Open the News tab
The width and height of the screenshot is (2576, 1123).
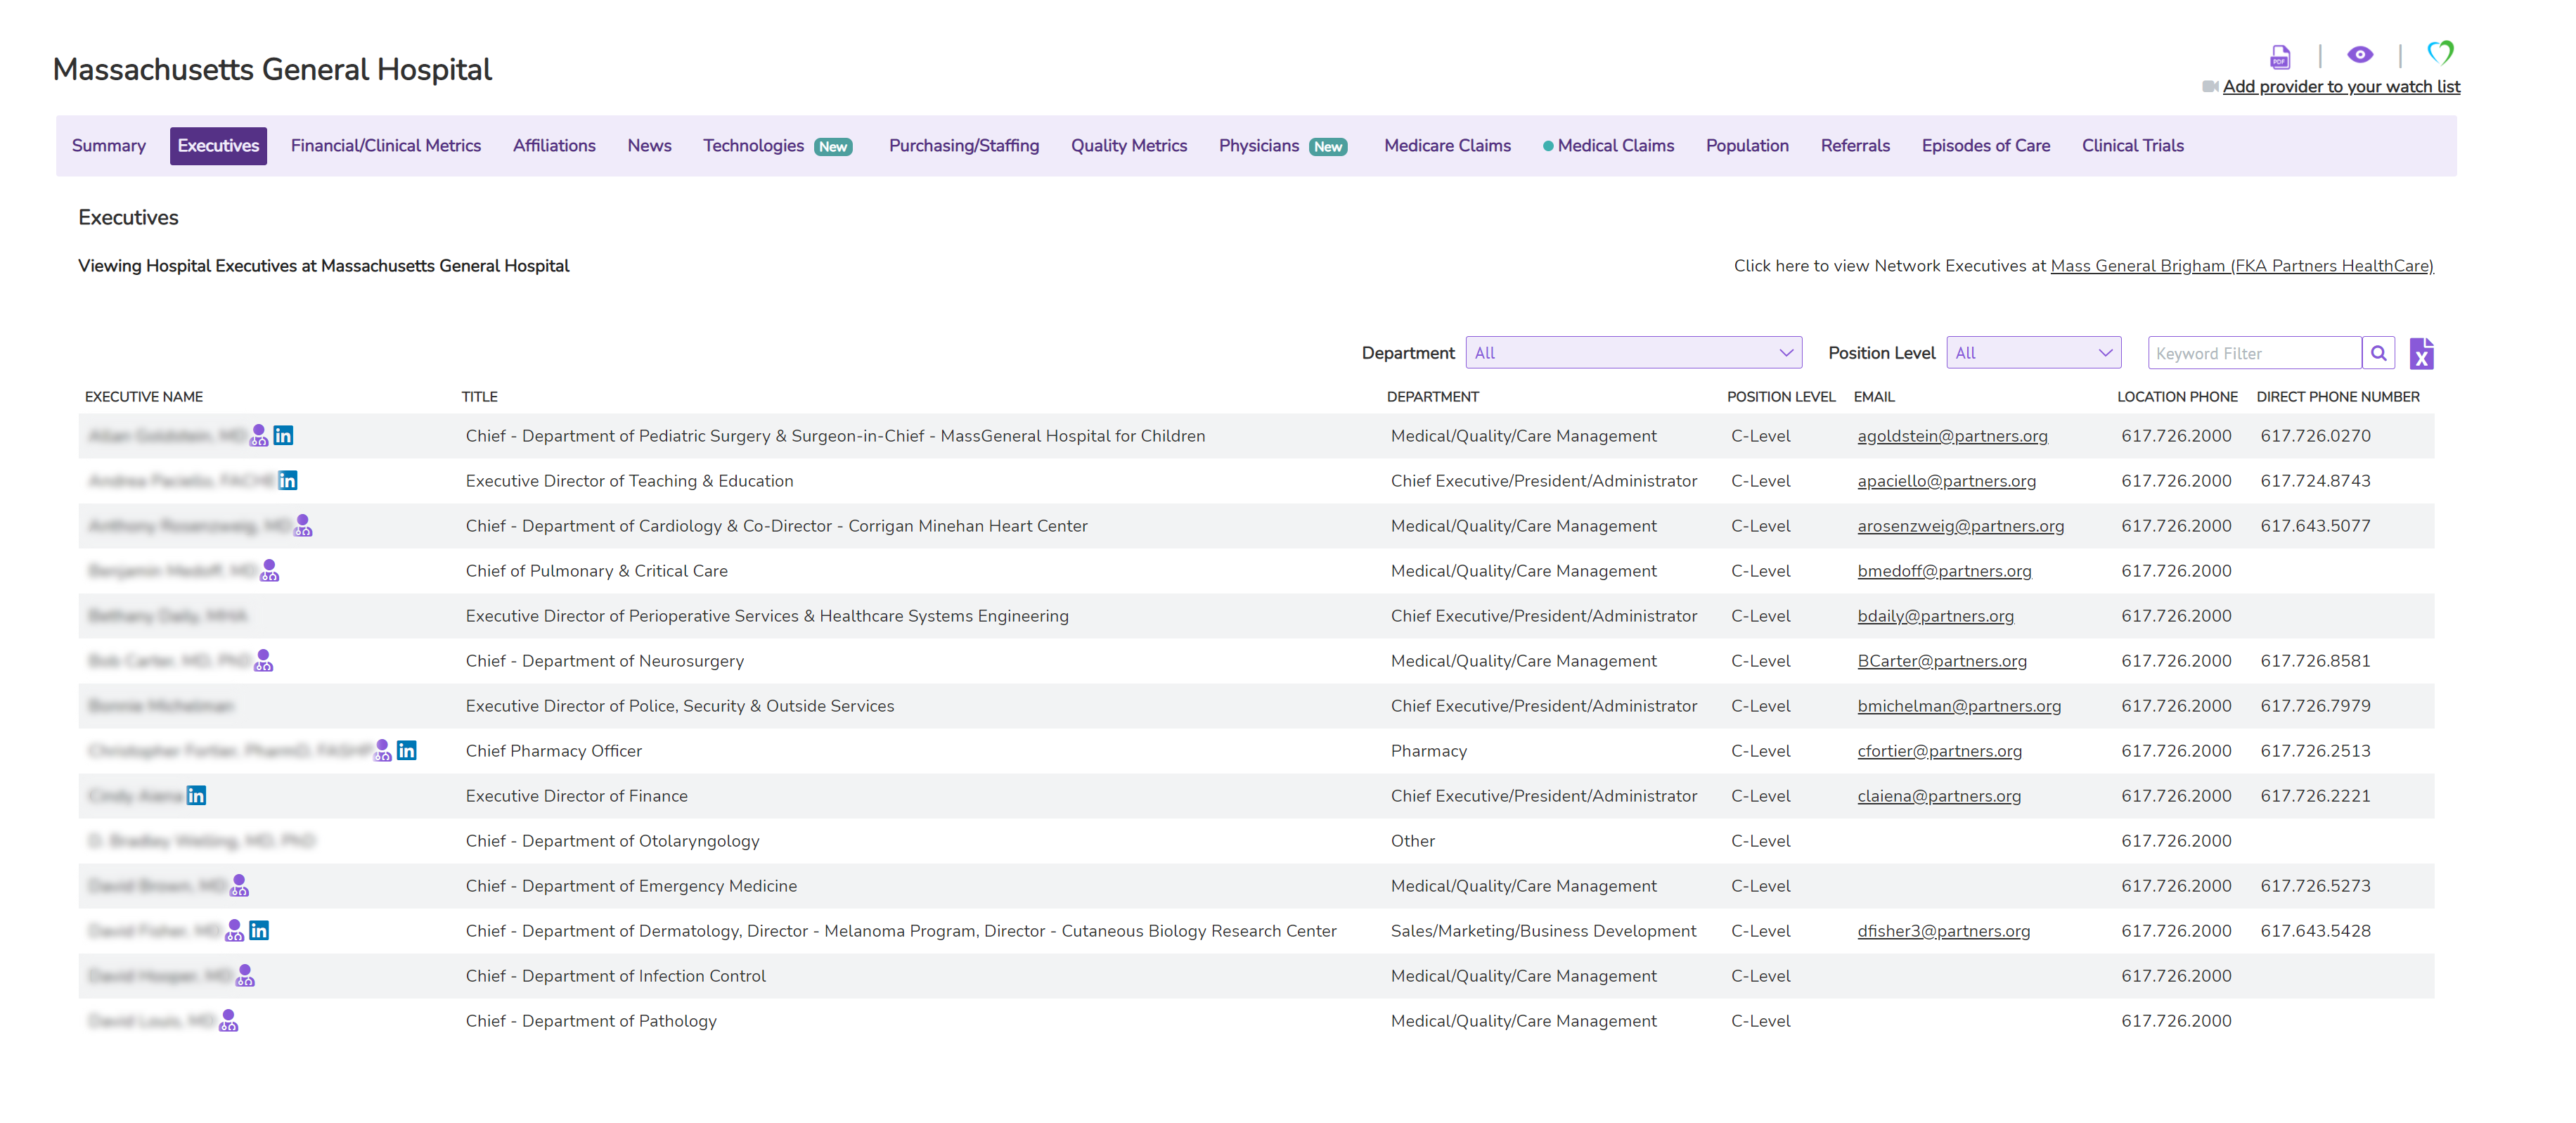click(x=649, y=146)
